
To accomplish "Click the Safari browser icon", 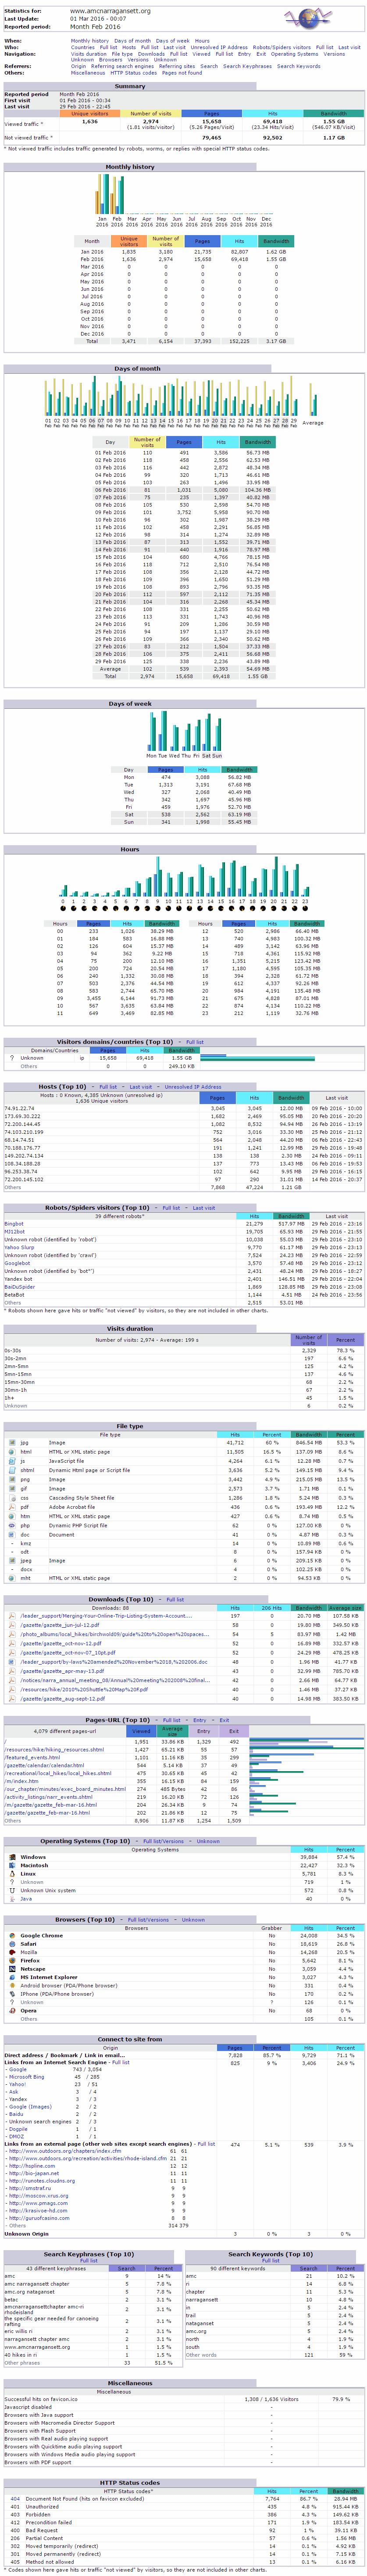I will pos(12,1943).
